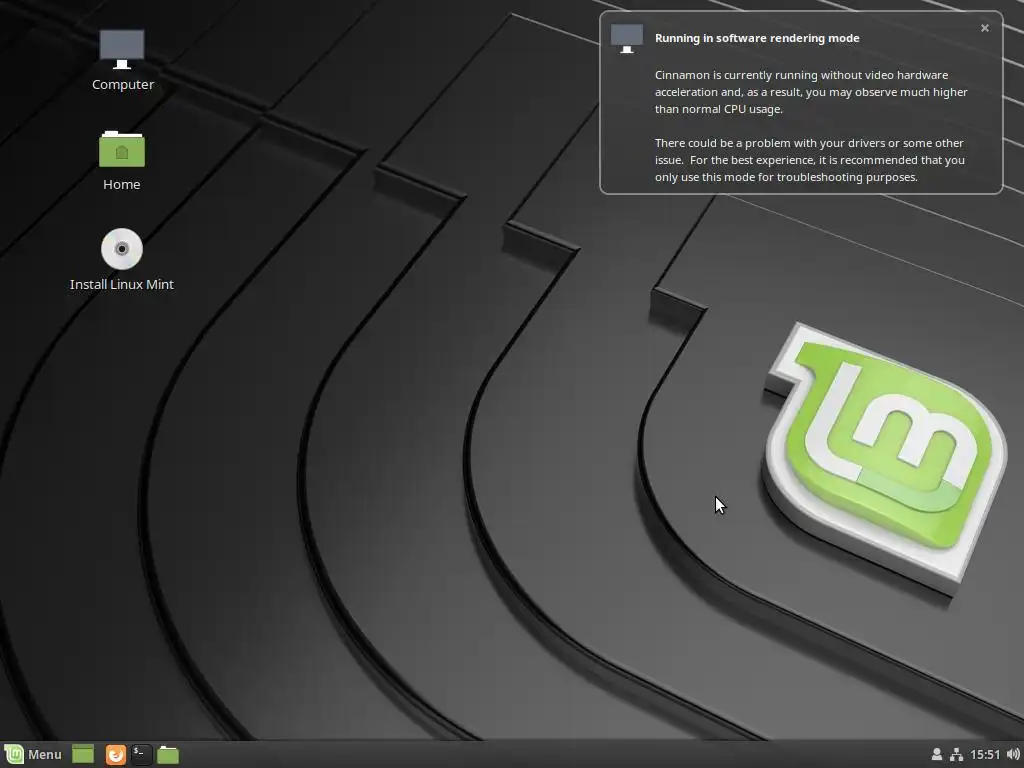Click the paragraph beginning 'There could be a problem'
This screenshot has width=1024, height=768.
(810, 160)
